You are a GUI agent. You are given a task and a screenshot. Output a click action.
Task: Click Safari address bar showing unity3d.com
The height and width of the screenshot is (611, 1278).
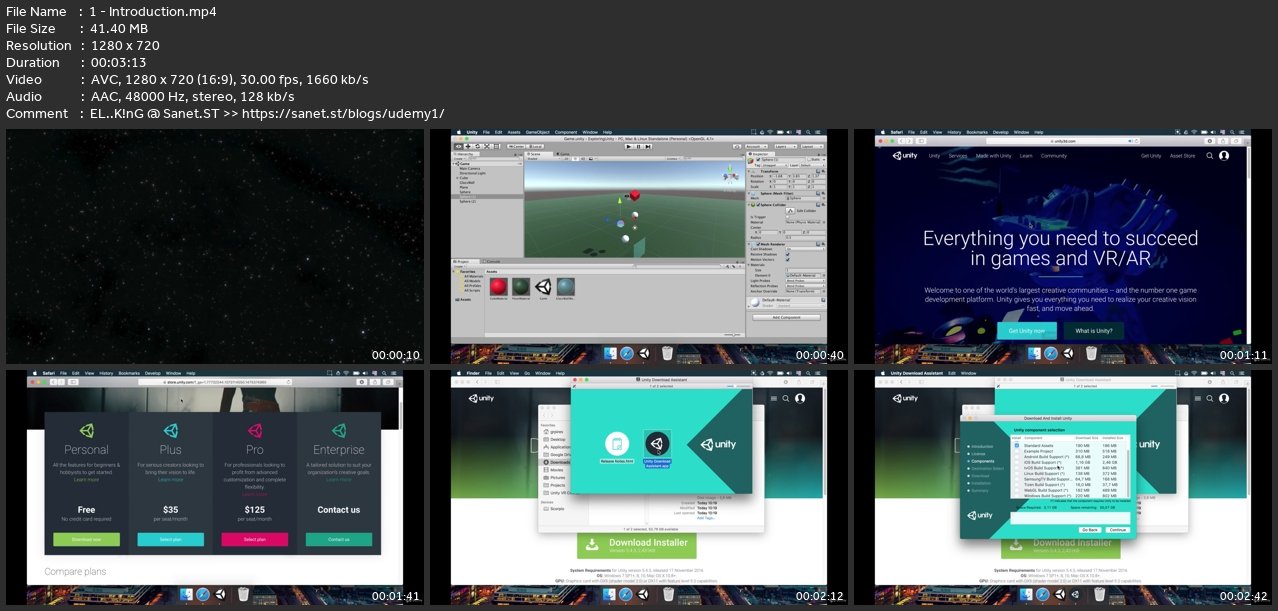1063,141
